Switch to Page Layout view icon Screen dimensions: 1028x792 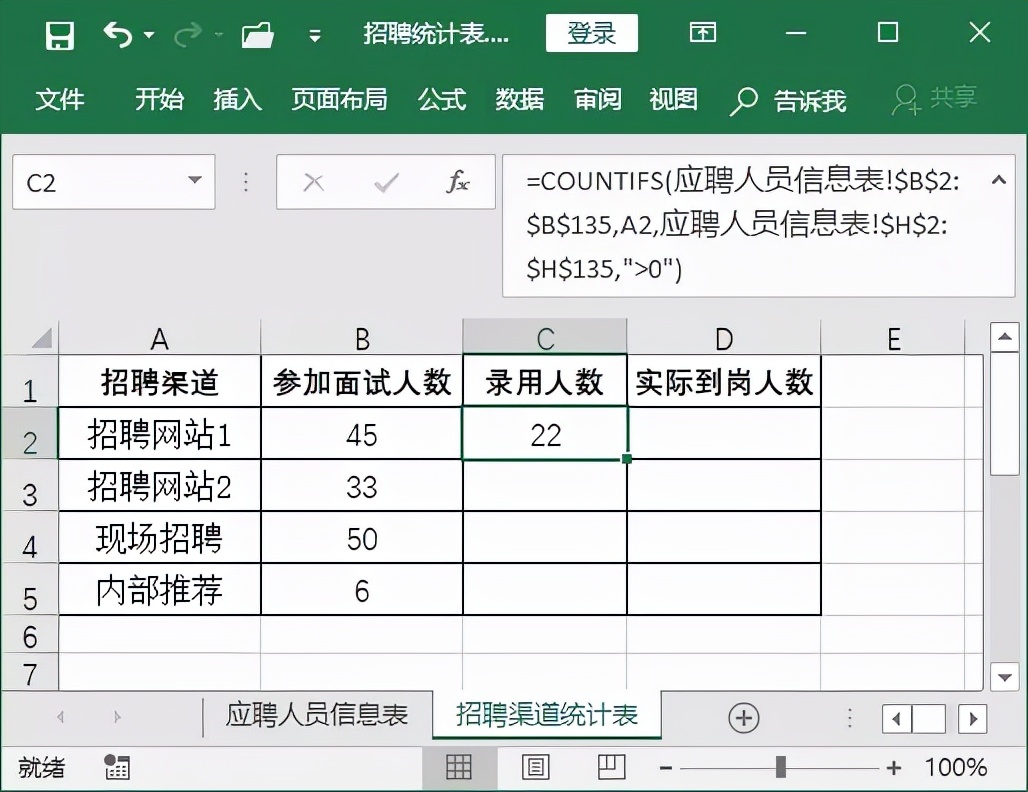(x=535, y=767)
